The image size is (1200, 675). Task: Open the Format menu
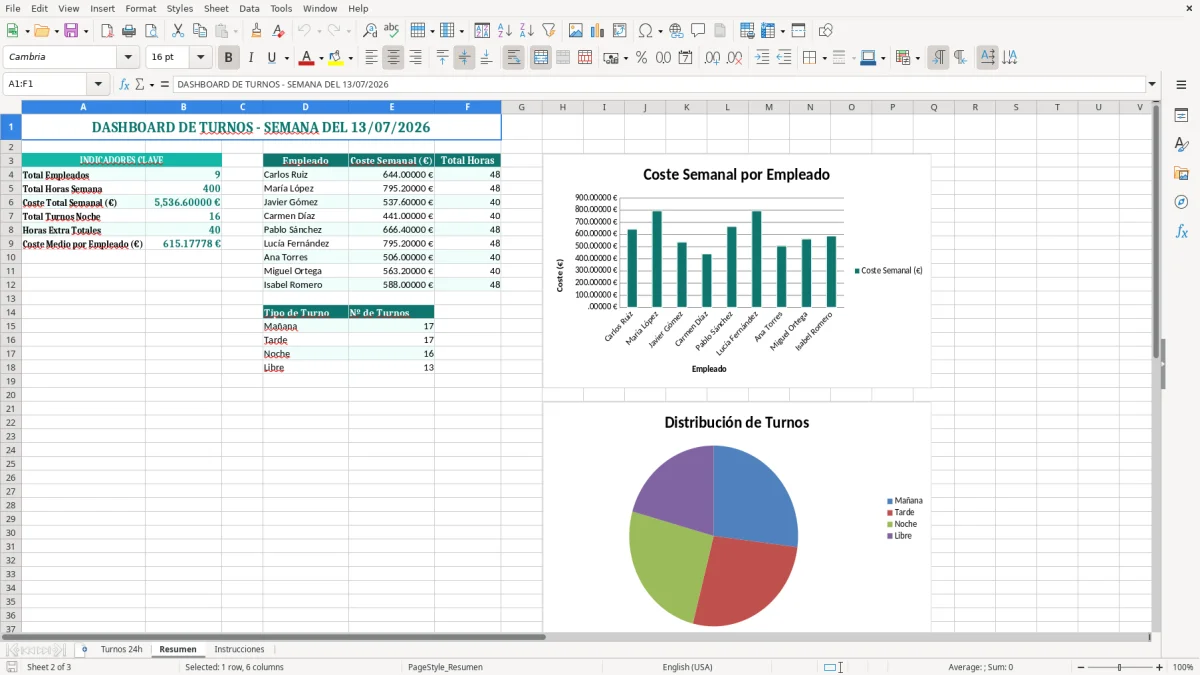click(141, 8)
